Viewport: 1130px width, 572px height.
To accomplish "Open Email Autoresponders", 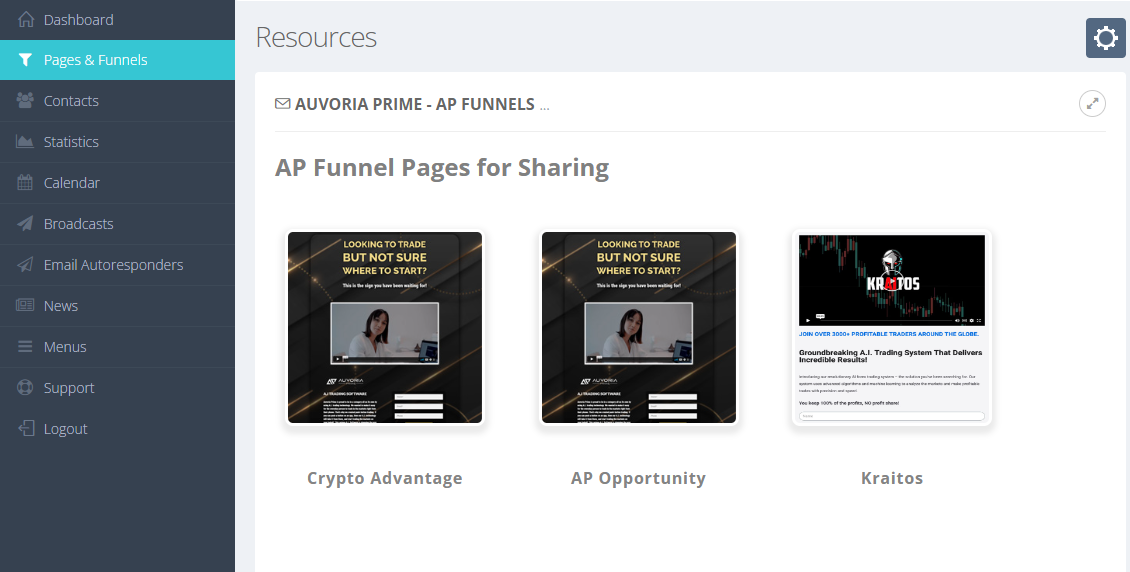I will (117, 264).
